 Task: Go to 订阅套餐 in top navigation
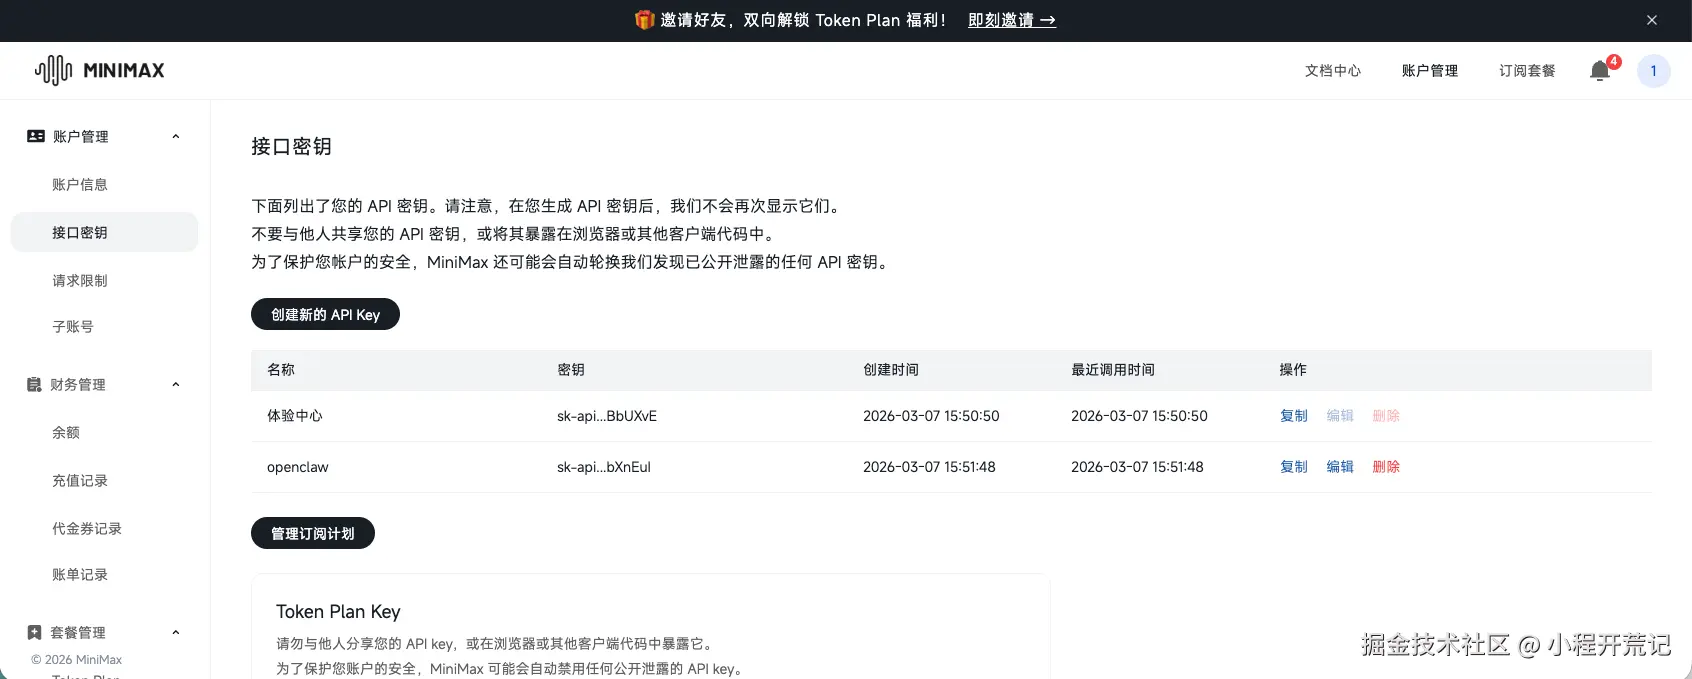1527,71
